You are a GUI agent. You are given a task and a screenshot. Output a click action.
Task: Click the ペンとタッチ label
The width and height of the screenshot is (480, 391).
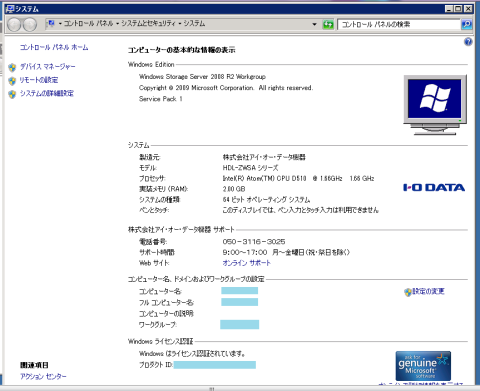coord(154,210)
